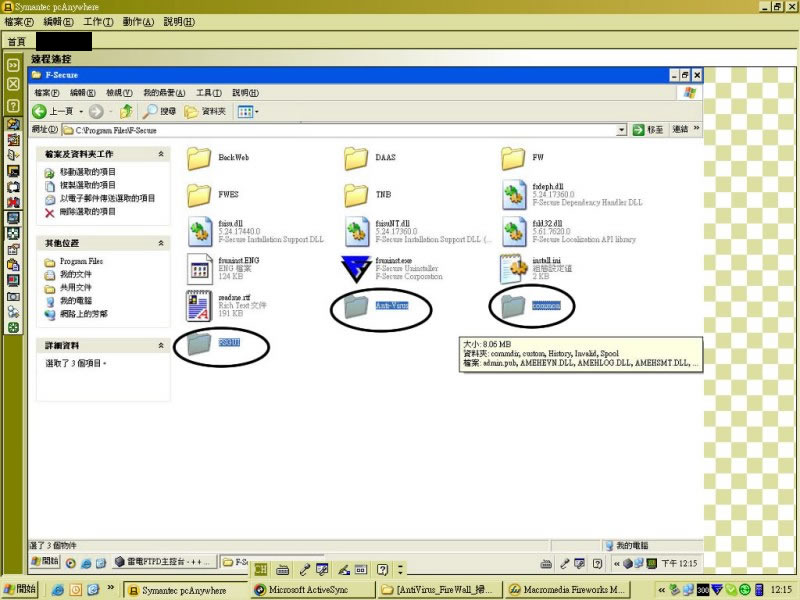
Task: Click 移動選取的項目 task link
Action: (x=87, y=172)
